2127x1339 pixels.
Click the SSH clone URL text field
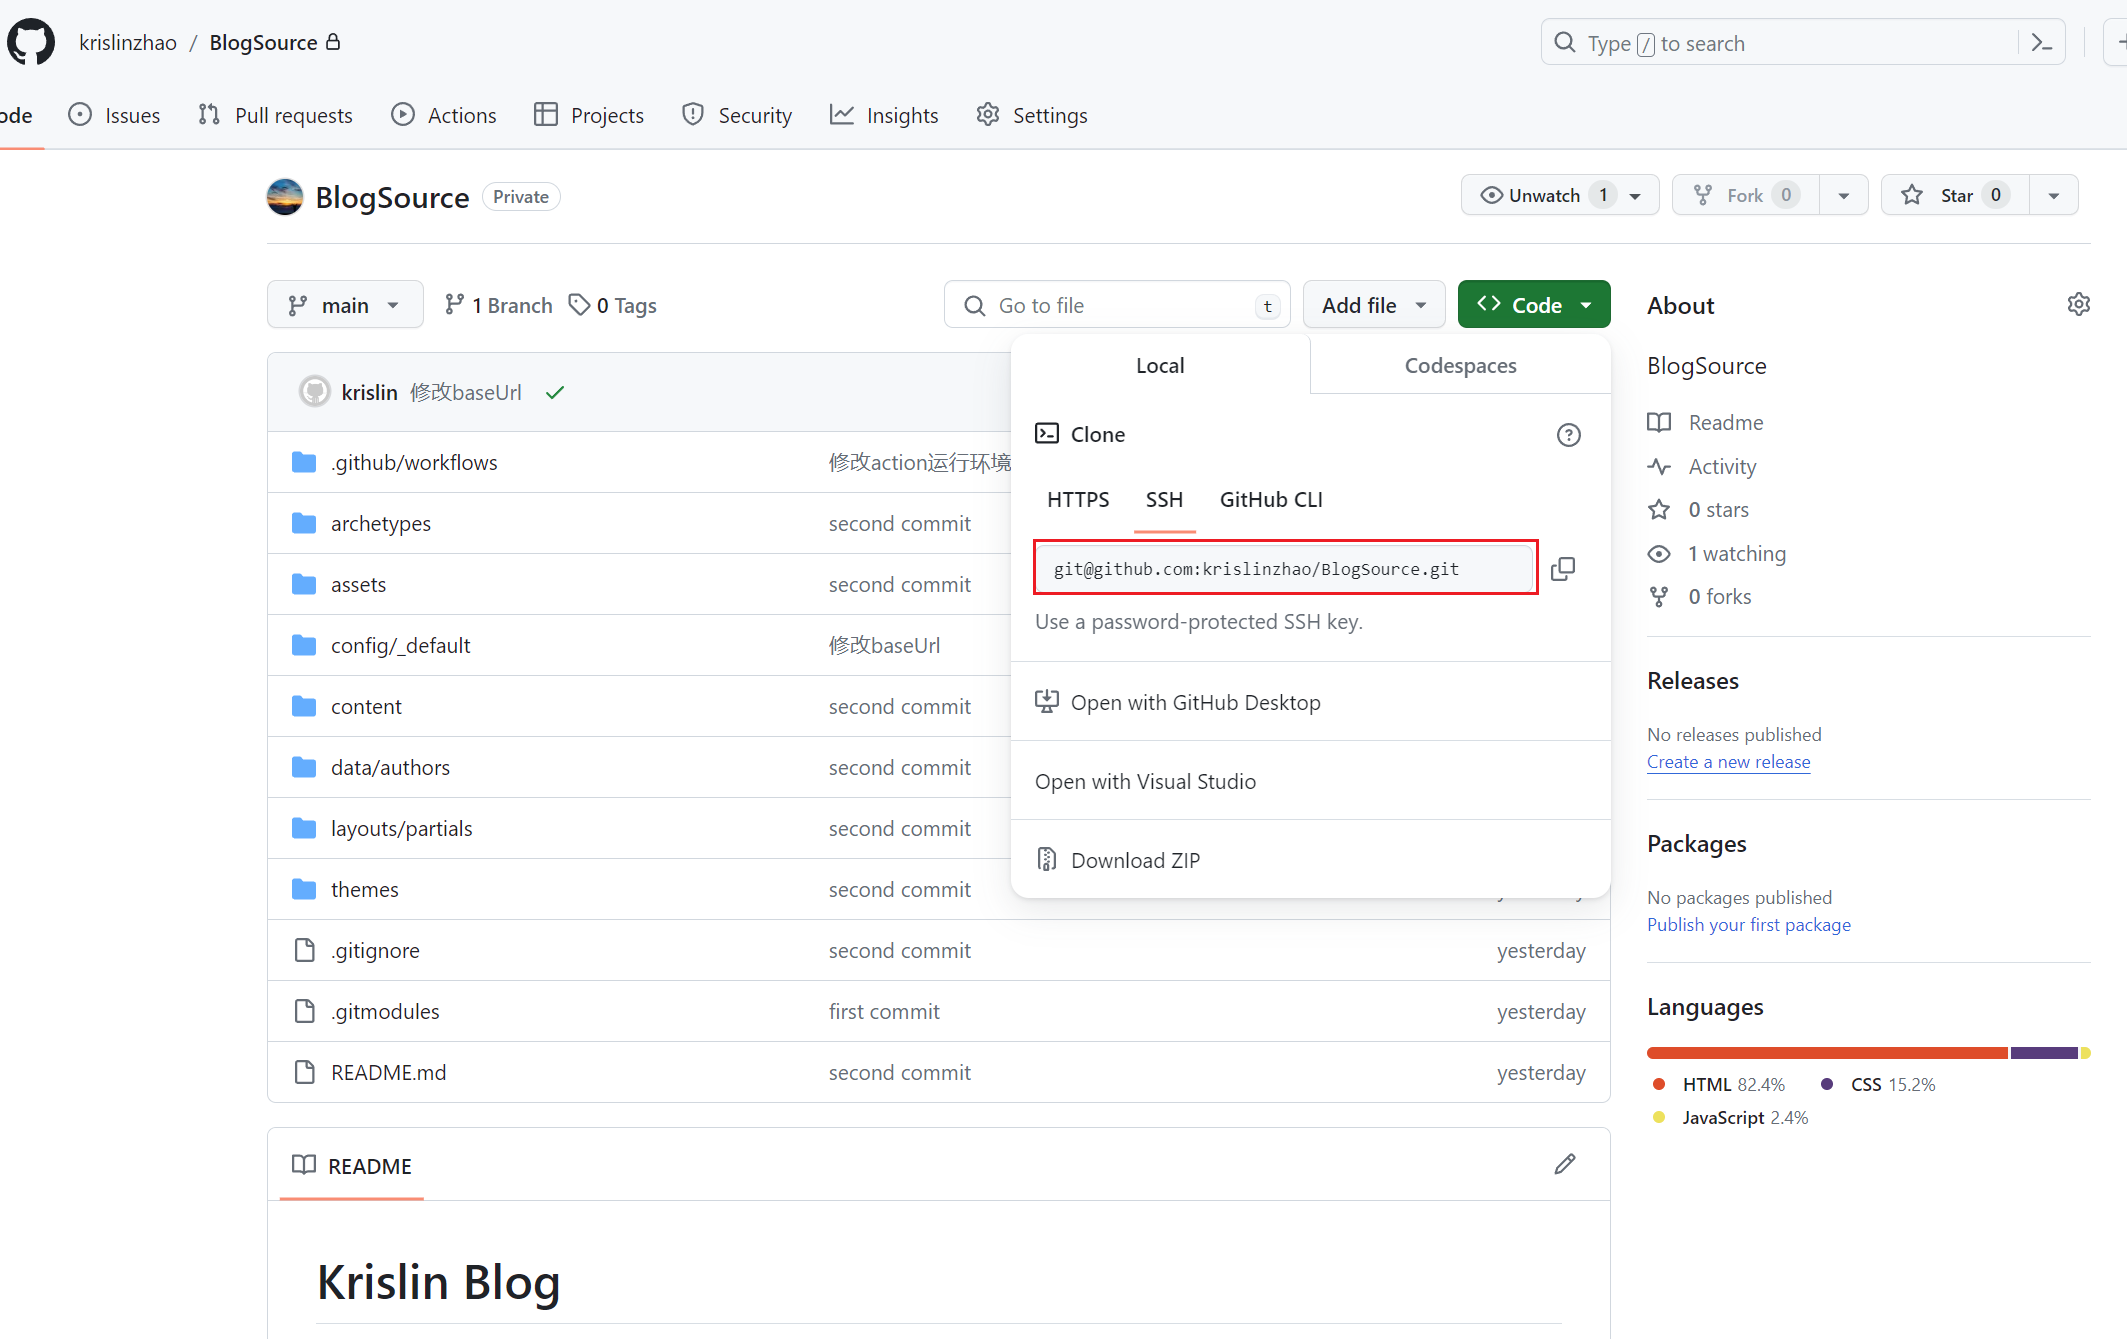(1285, 568)
